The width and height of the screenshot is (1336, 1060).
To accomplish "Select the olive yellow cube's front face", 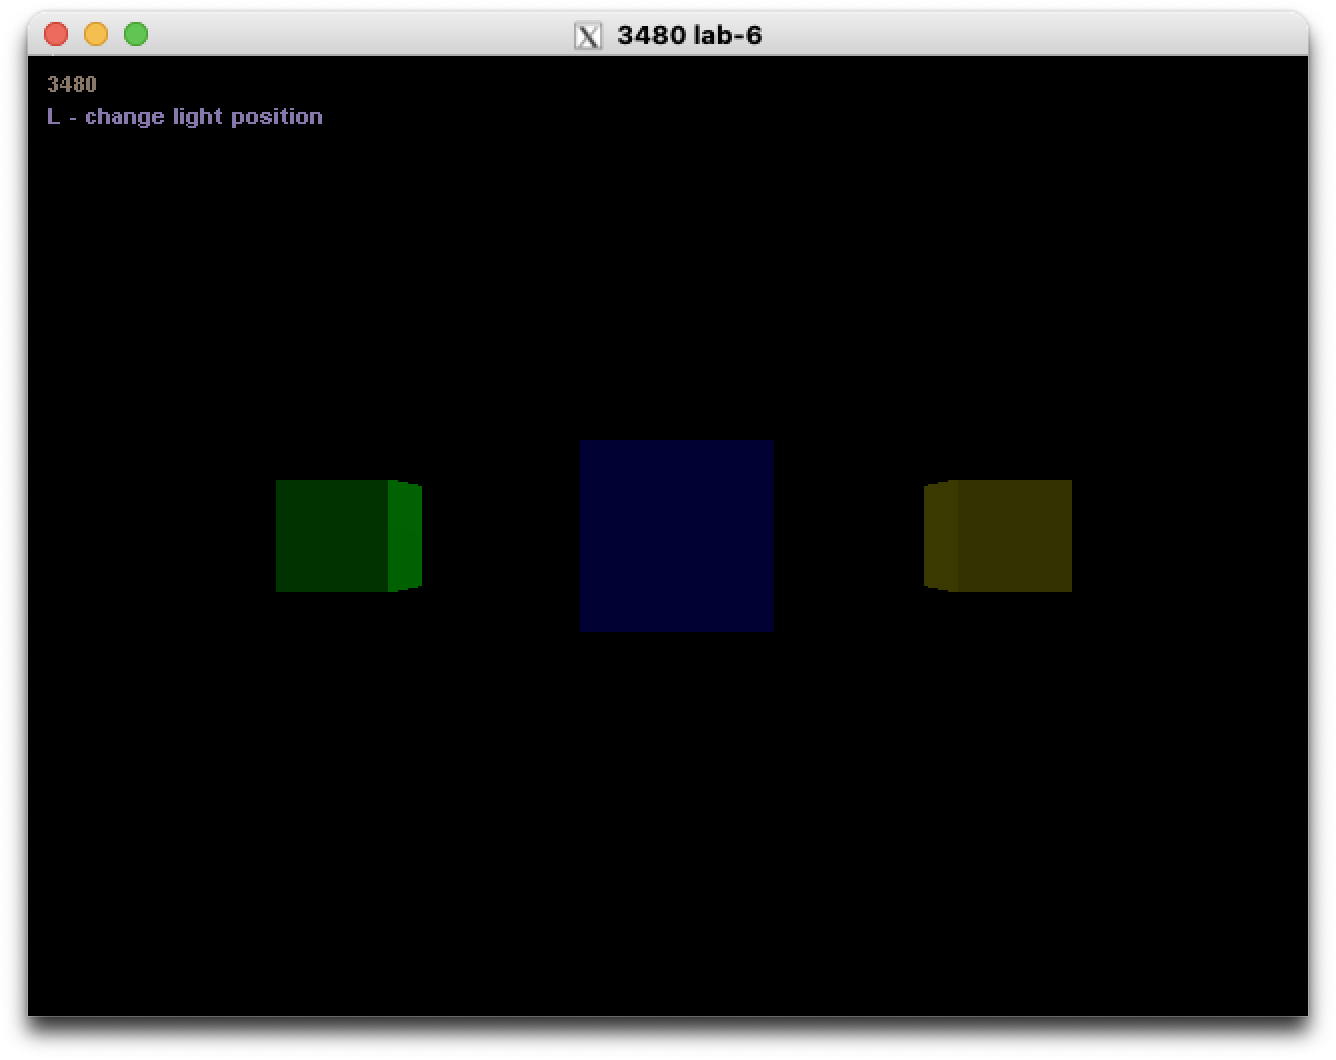I will pos(1014,535).
